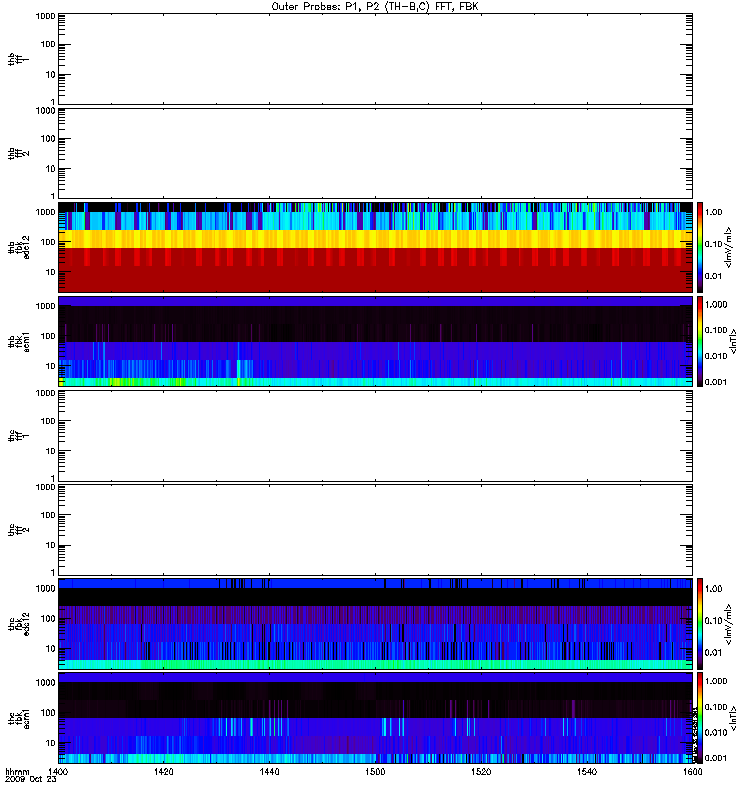The image size is (750, 800).
Task: Click the <|nT|> unit label beside thb scm1 color bar
Action: [734, 341]
